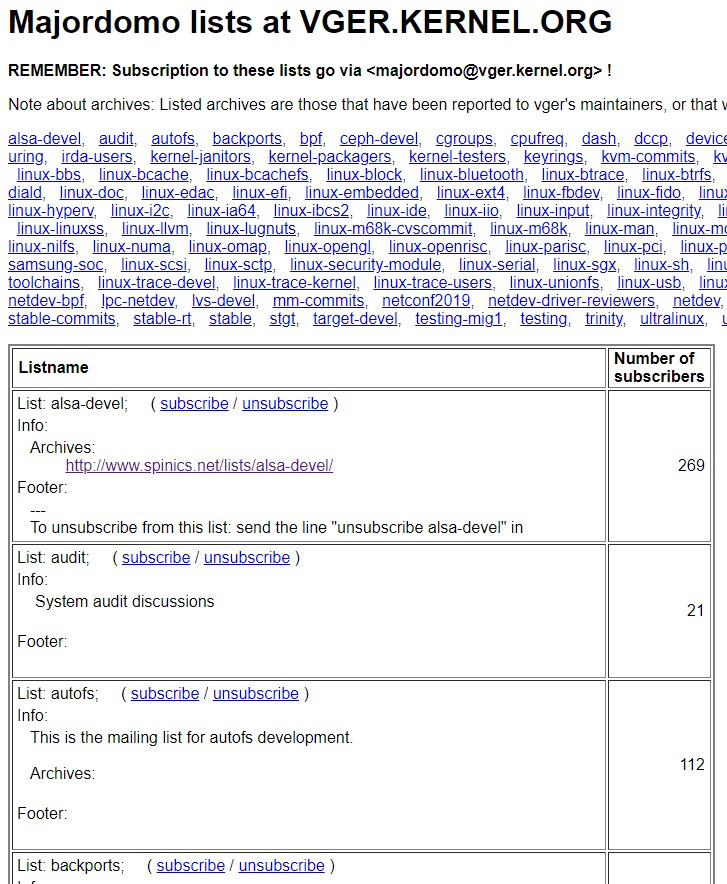Open the kvm-commits link
The width and height of the screenshot is (727, 884).
(648, 157)
